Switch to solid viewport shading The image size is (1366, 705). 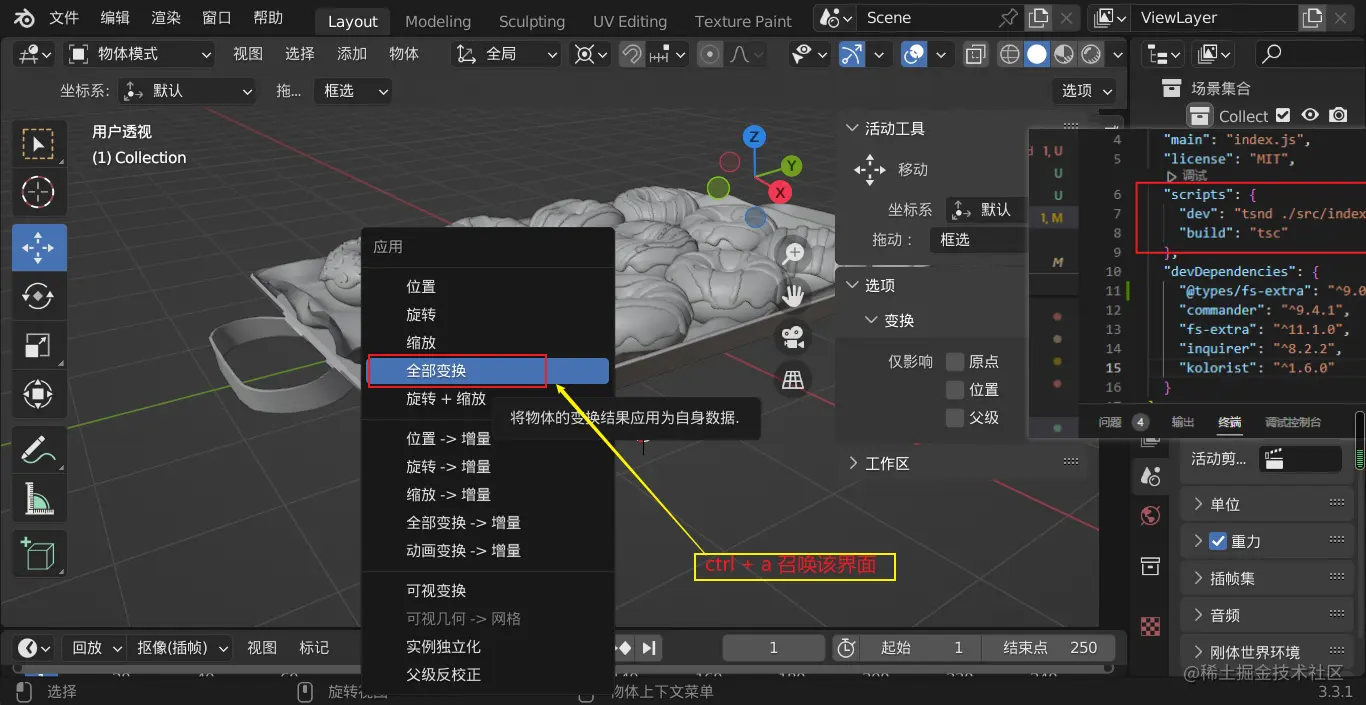[x=1037, y=54]
